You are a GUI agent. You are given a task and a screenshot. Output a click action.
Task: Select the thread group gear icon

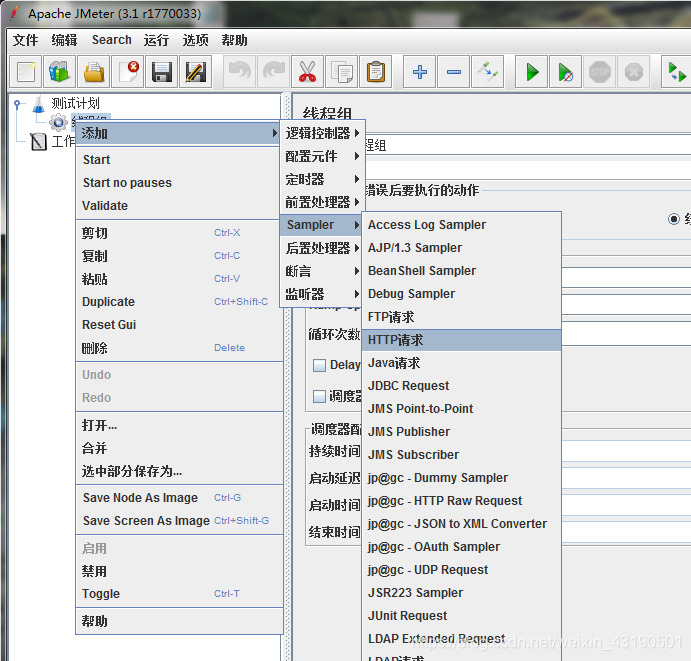pyautogui.click(x=58, y=123)
